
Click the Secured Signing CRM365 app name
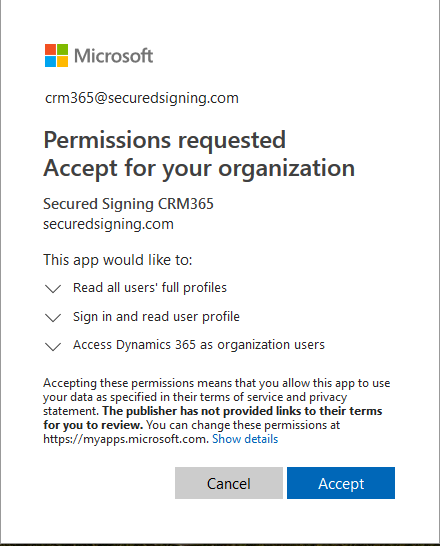(128, 204)
